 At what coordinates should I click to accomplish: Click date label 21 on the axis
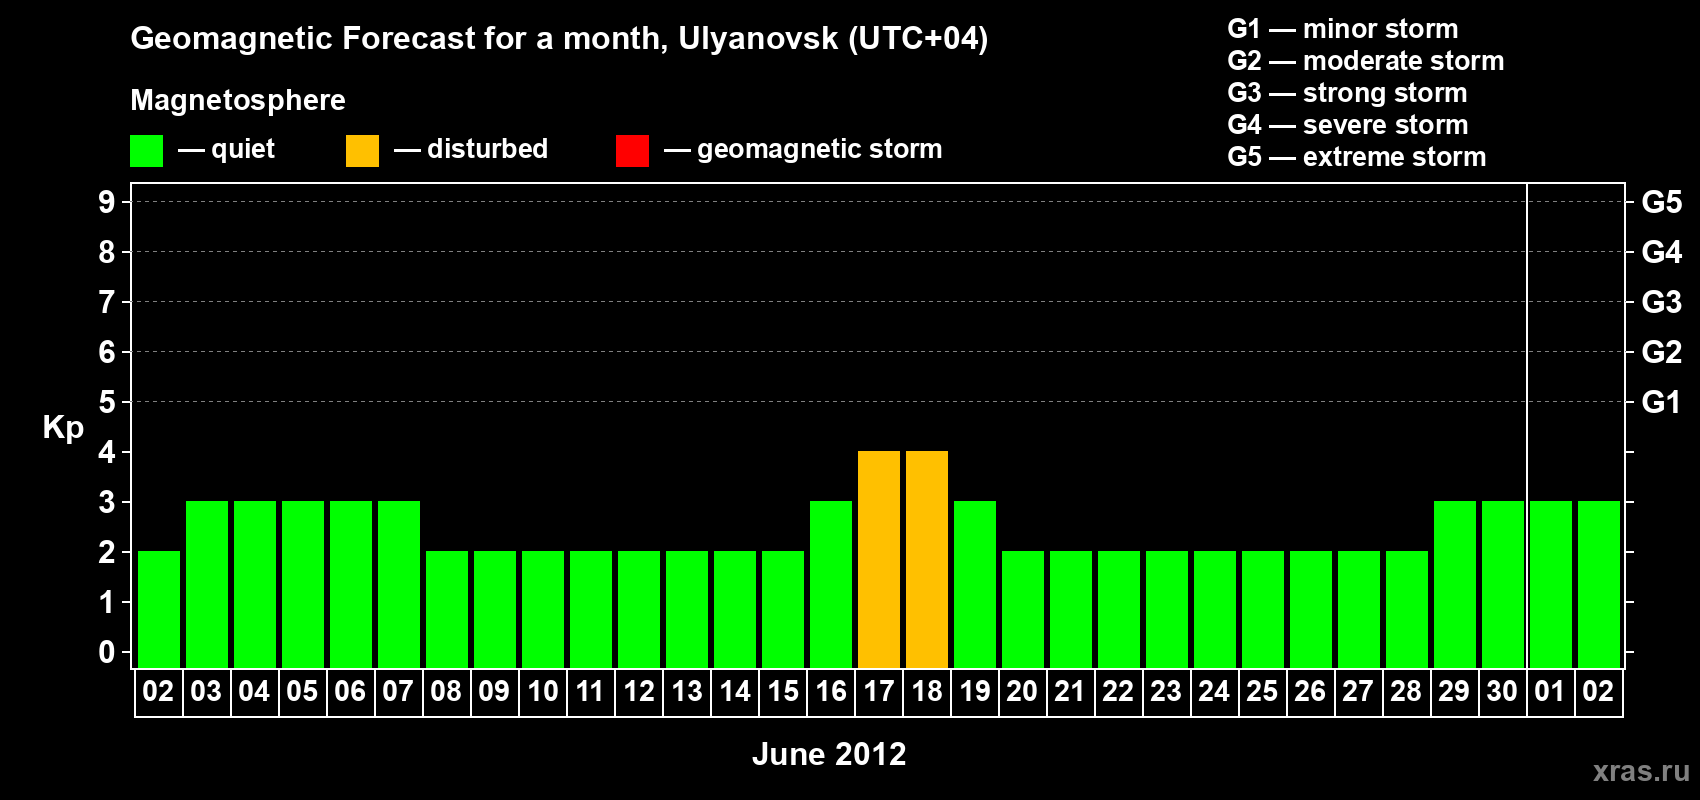[1070, 692]
